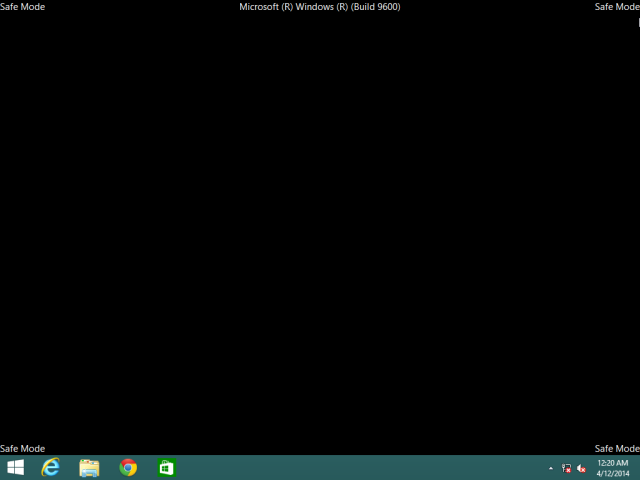Viewport: 640px width, 480px height.
Task: Open File Explorer from the taskbar
Action: tap(89, 467)
